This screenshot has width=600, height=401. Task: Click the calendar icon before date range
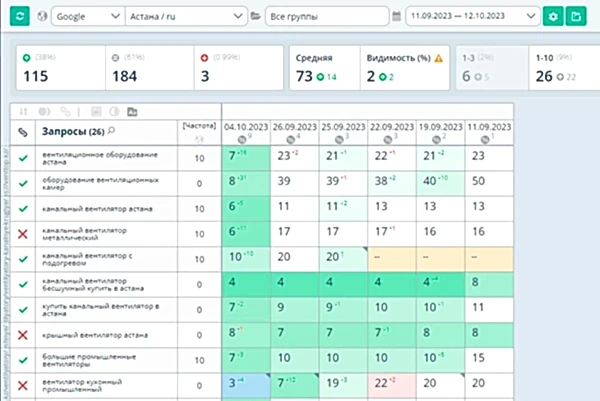click(397, 17)
